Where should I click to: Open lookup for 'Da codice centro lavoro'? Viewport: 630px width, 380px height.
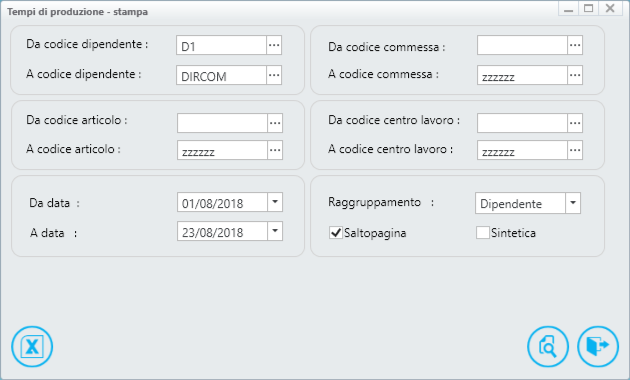575,123
